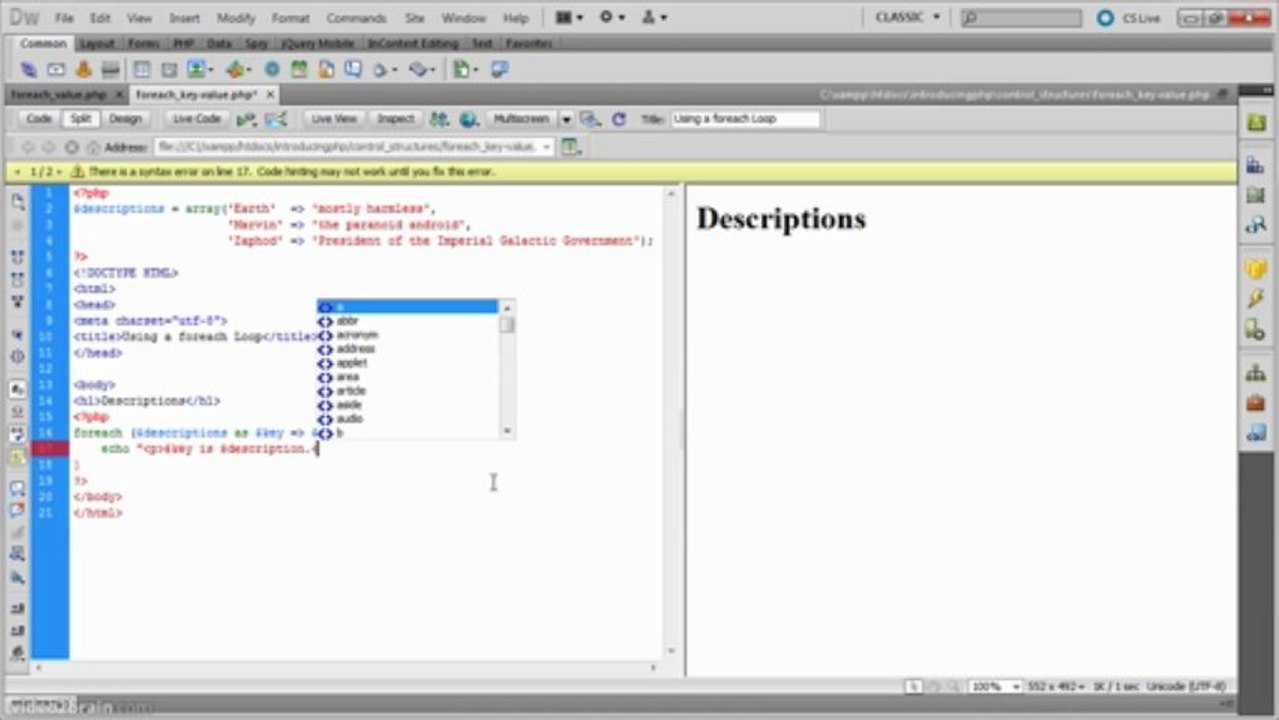Image resolution: width=1279 pixels, height=720 pixels.
Task: Click the Visual Aids icon right of Multiscreen
Action: 591,119
